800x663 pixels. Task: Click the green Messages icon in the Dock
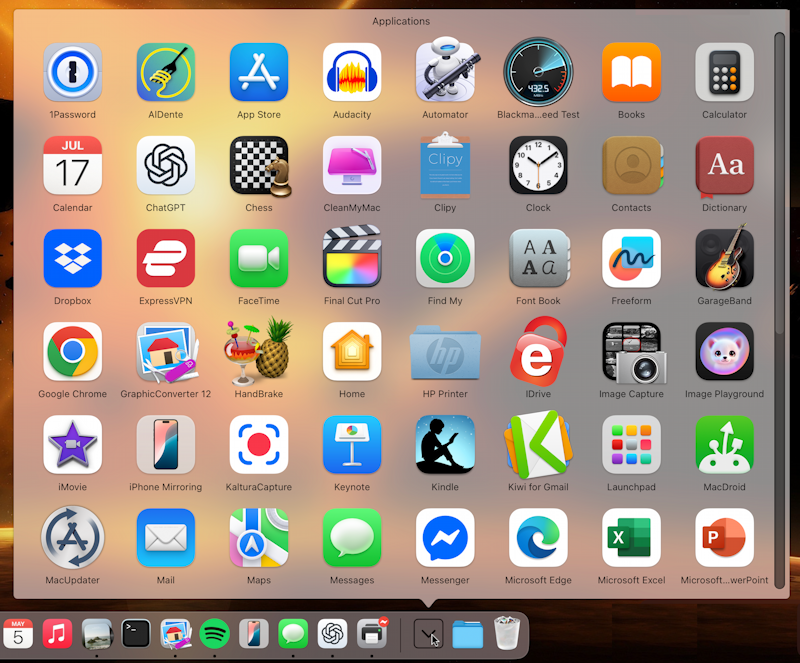click(293, 633)
